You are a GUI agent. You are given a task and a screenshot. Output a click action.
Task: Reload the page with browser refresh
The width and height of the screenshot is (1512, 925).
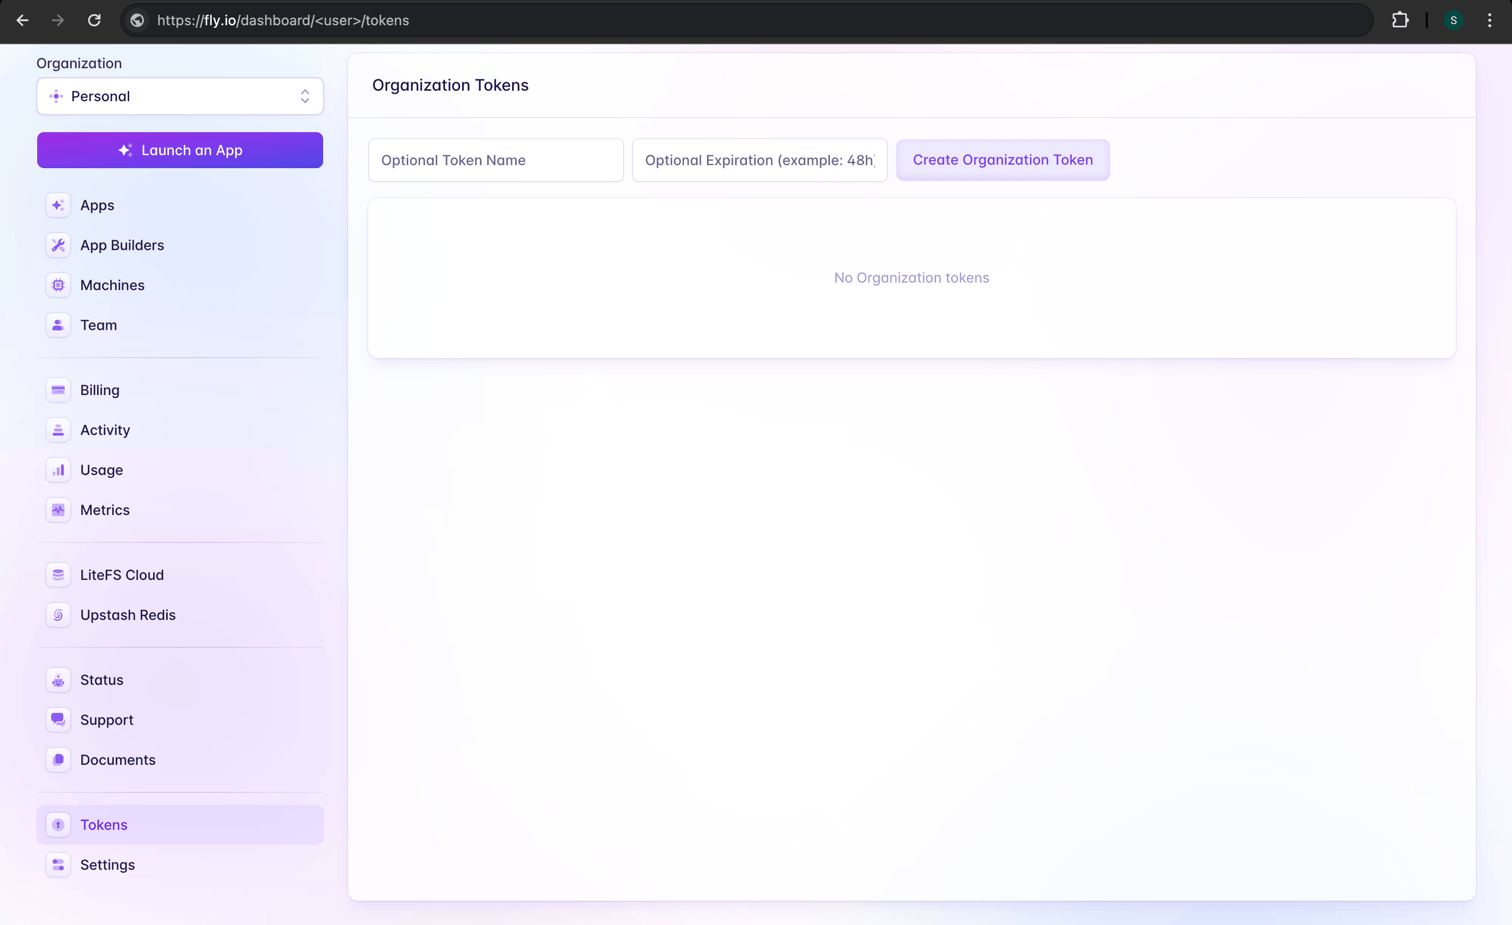[x=94, y=20]
